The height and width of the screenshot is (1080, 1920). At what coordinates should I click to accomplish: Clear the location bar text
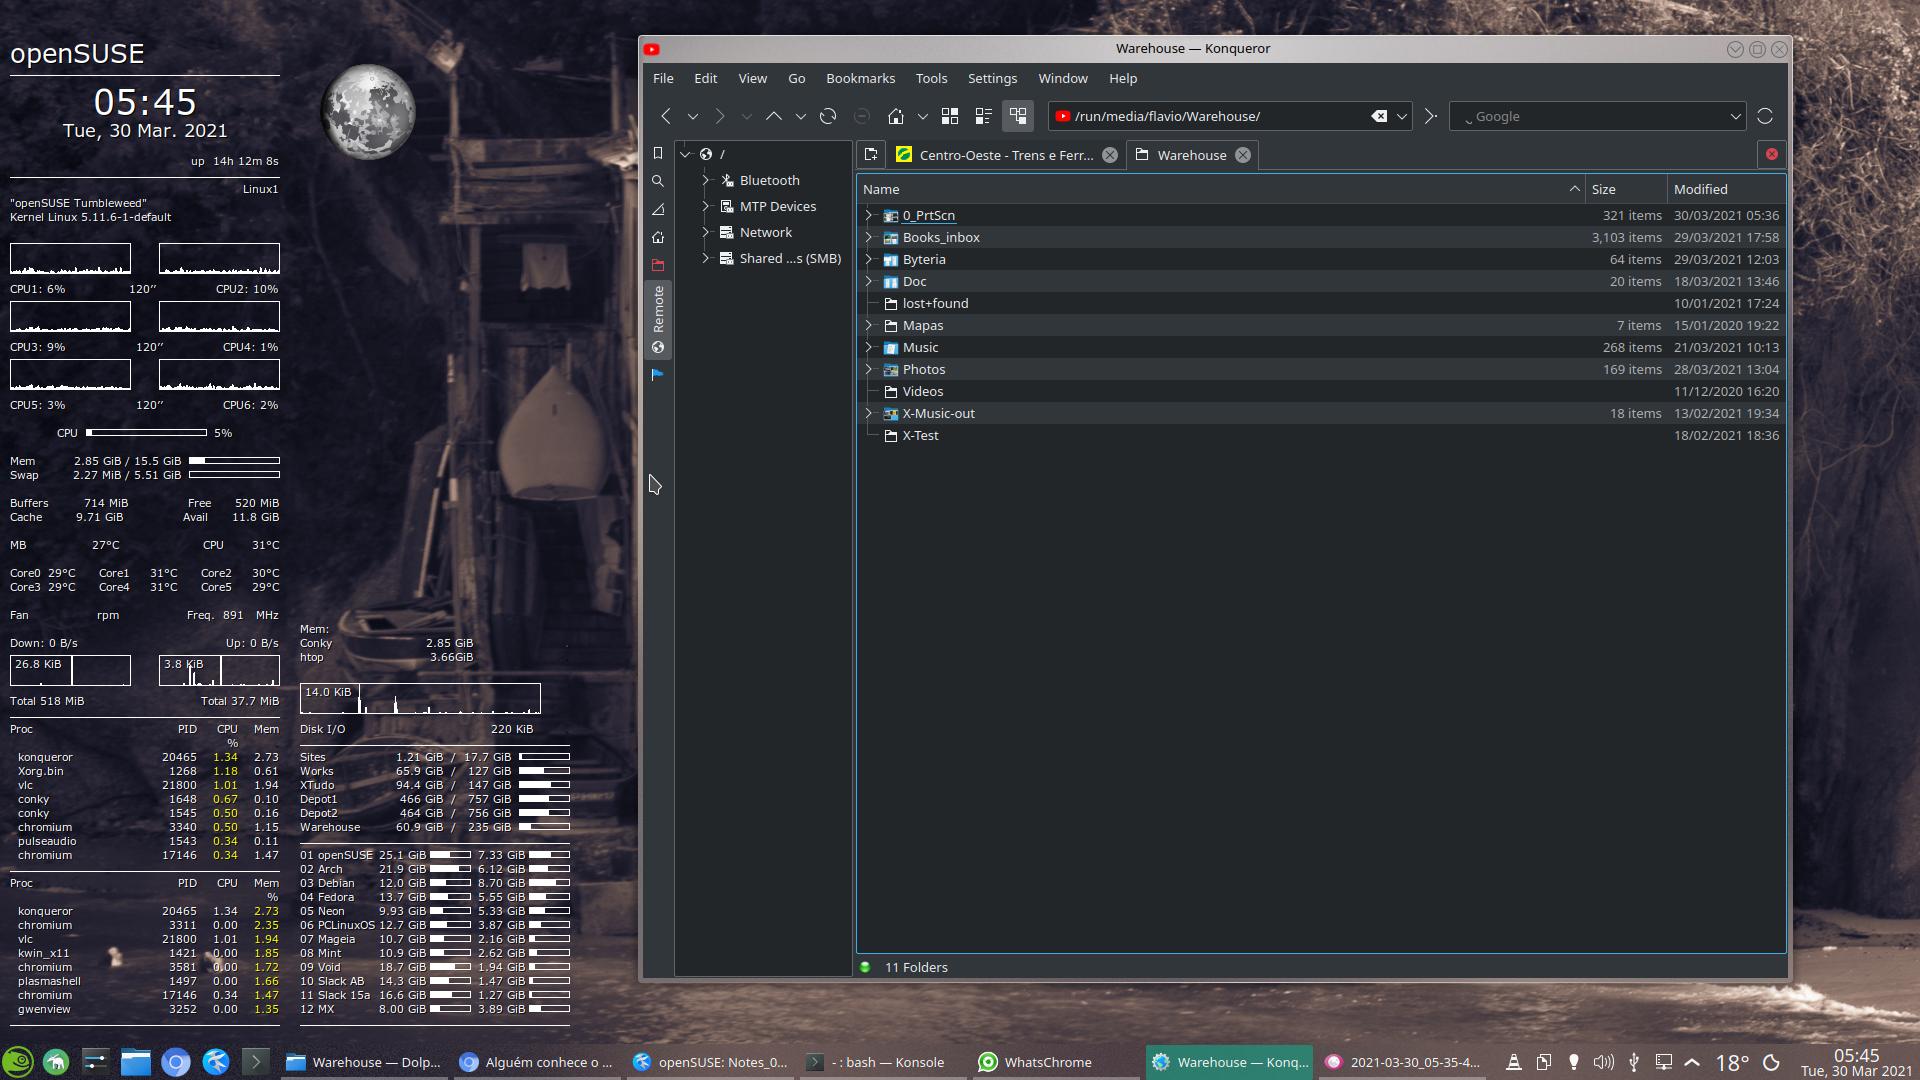tap(1379, 116)
